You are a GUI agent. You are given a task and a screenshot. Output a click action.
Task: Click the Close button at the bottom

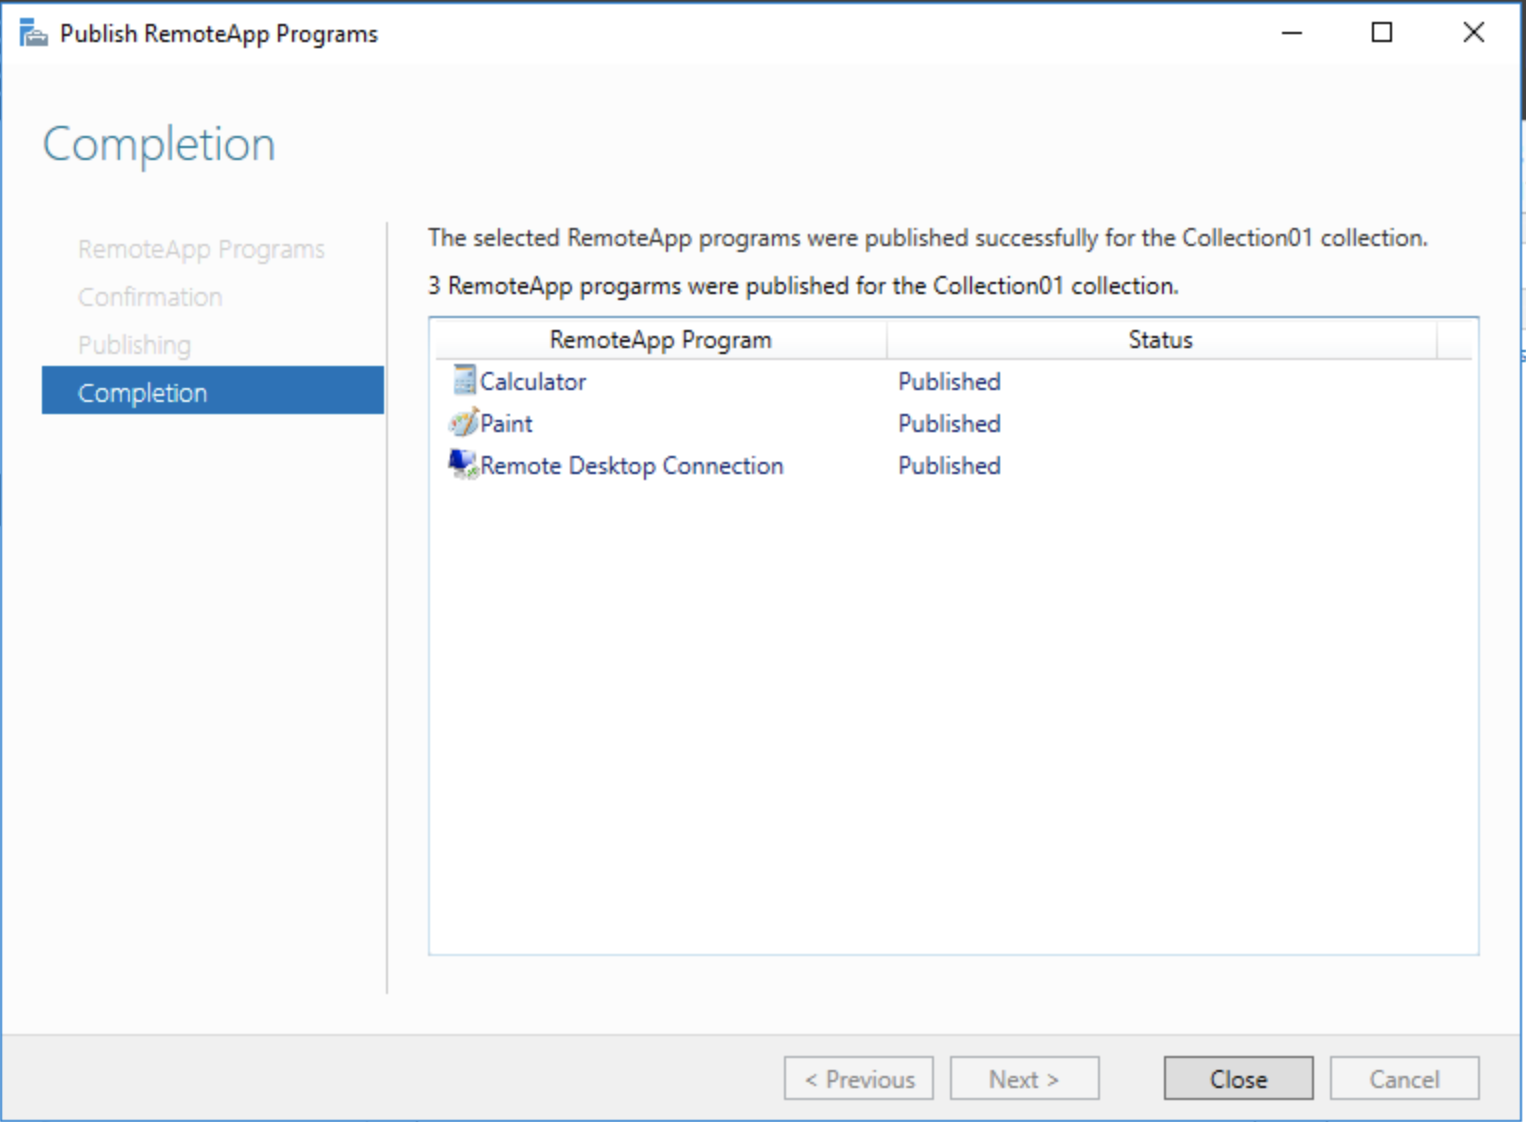pos(1238,1079)
